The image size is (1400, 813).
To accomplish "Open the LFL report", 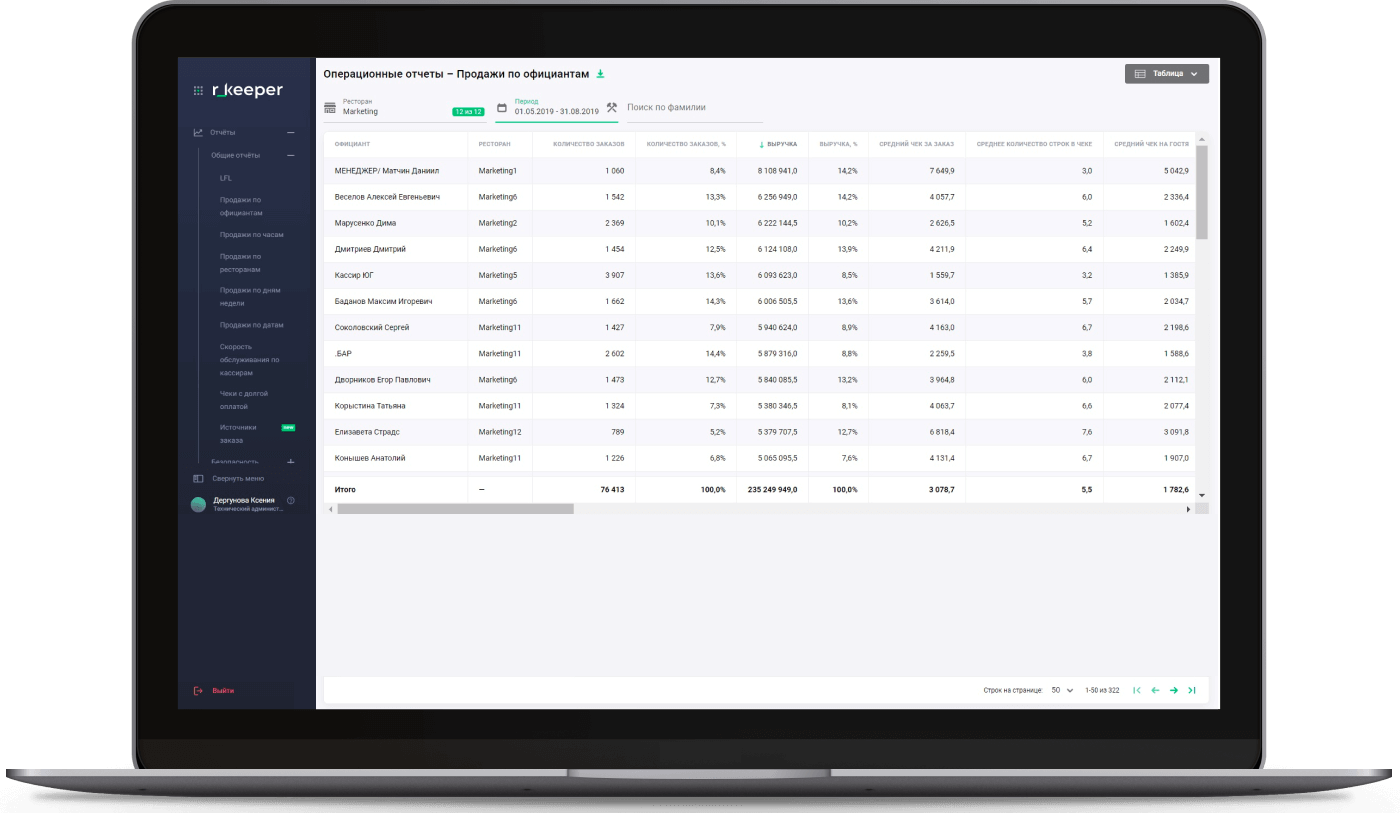I will (x=226, y=178).
